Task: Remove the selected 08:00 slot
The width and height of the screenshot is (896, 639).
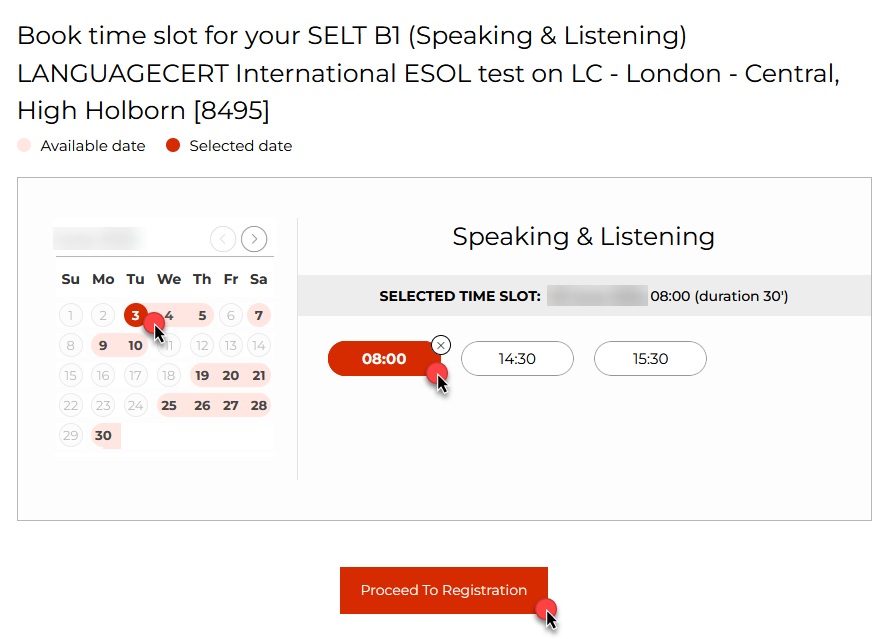Action: point(441,345)
